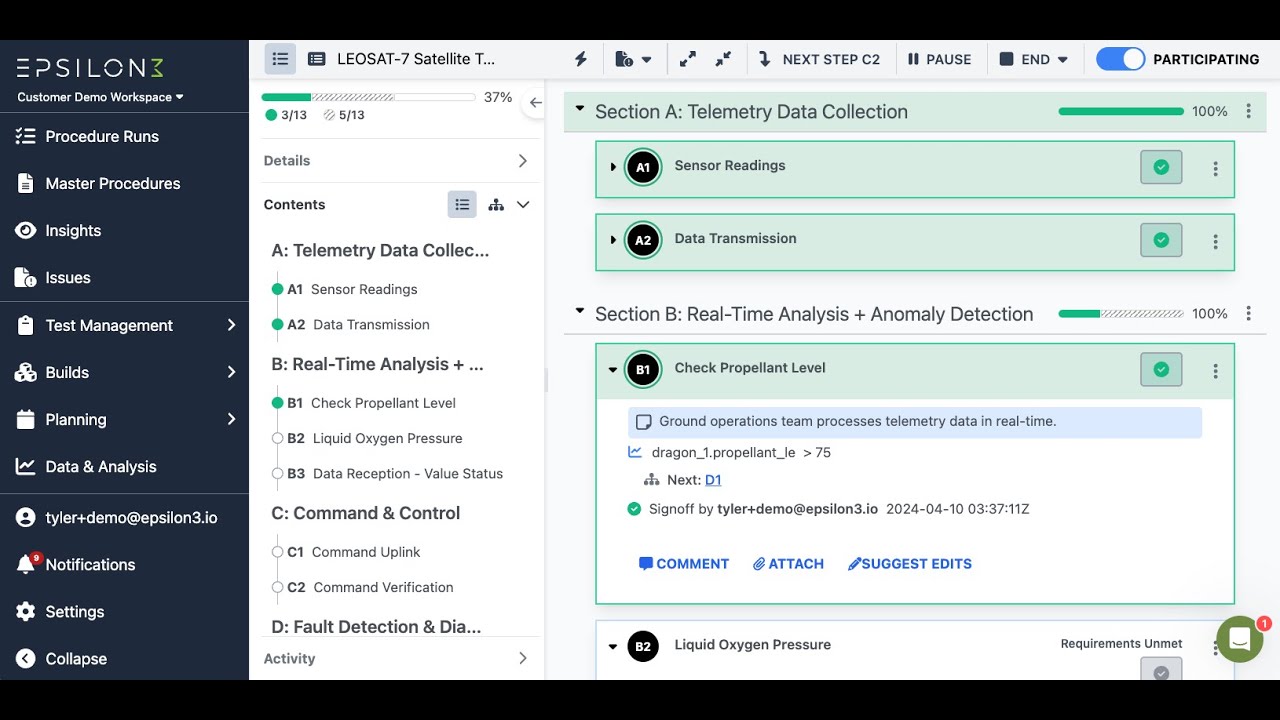1280x720 pixels.
Task: Expand the Builds submenu
Action: tap(124, 372)
